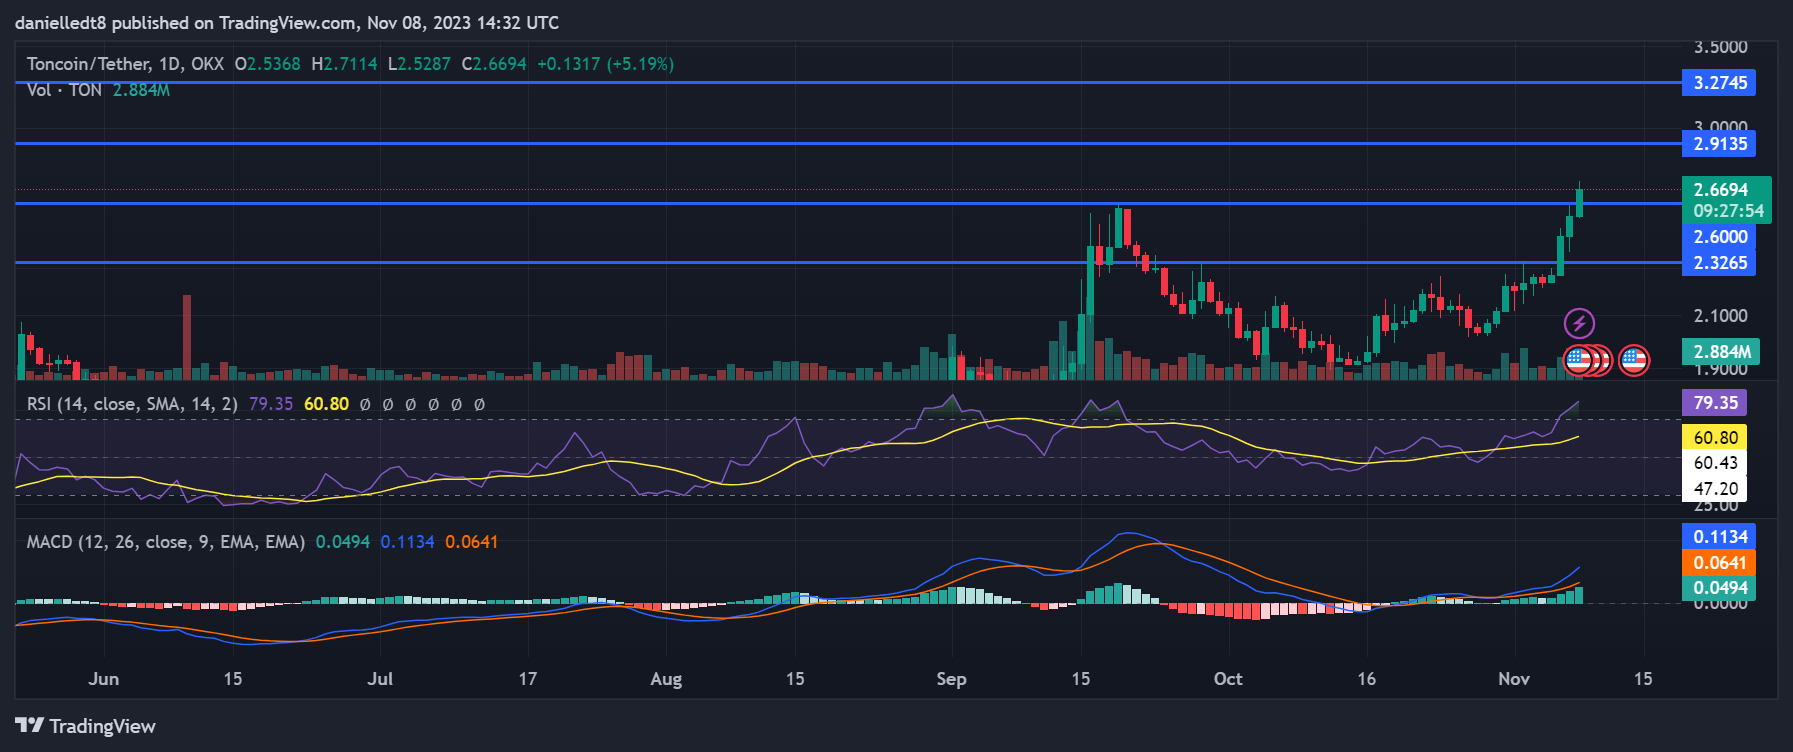
Task: Click the 79.35 value in RSI legend
Action: coord(271,404)
